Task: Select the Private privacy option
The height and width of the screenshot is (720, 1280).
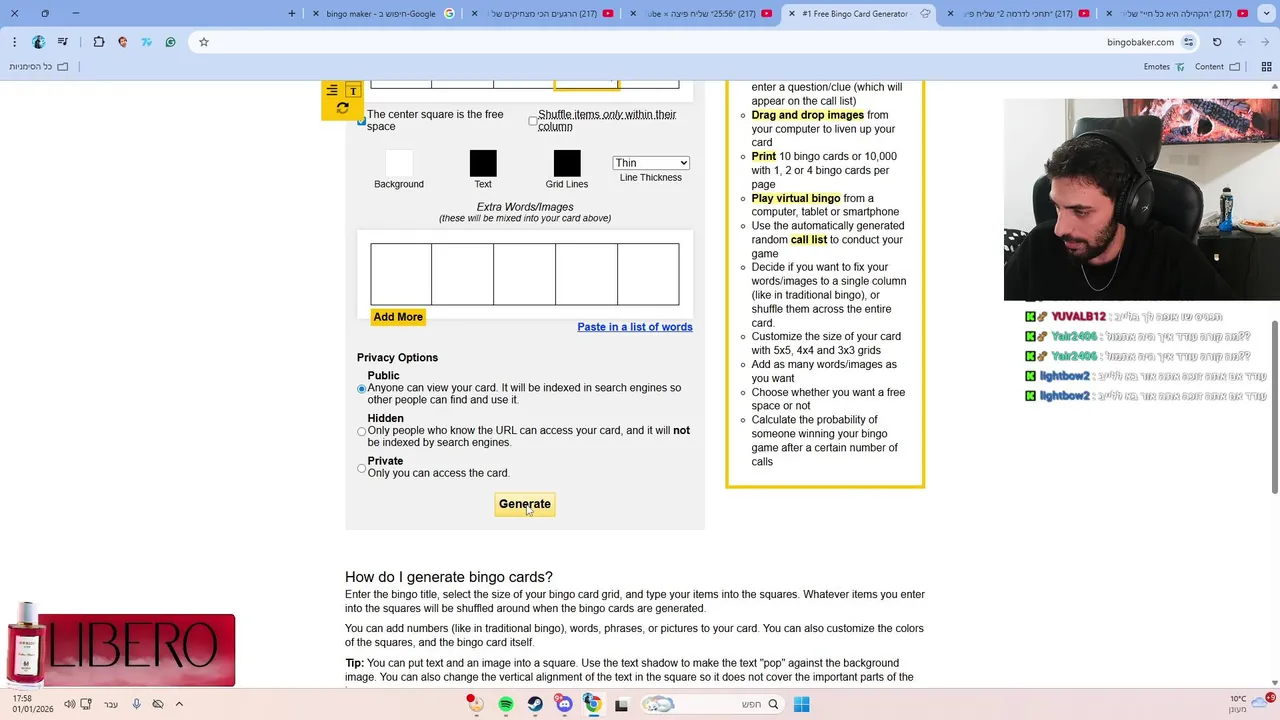Action: pos(362,468)
